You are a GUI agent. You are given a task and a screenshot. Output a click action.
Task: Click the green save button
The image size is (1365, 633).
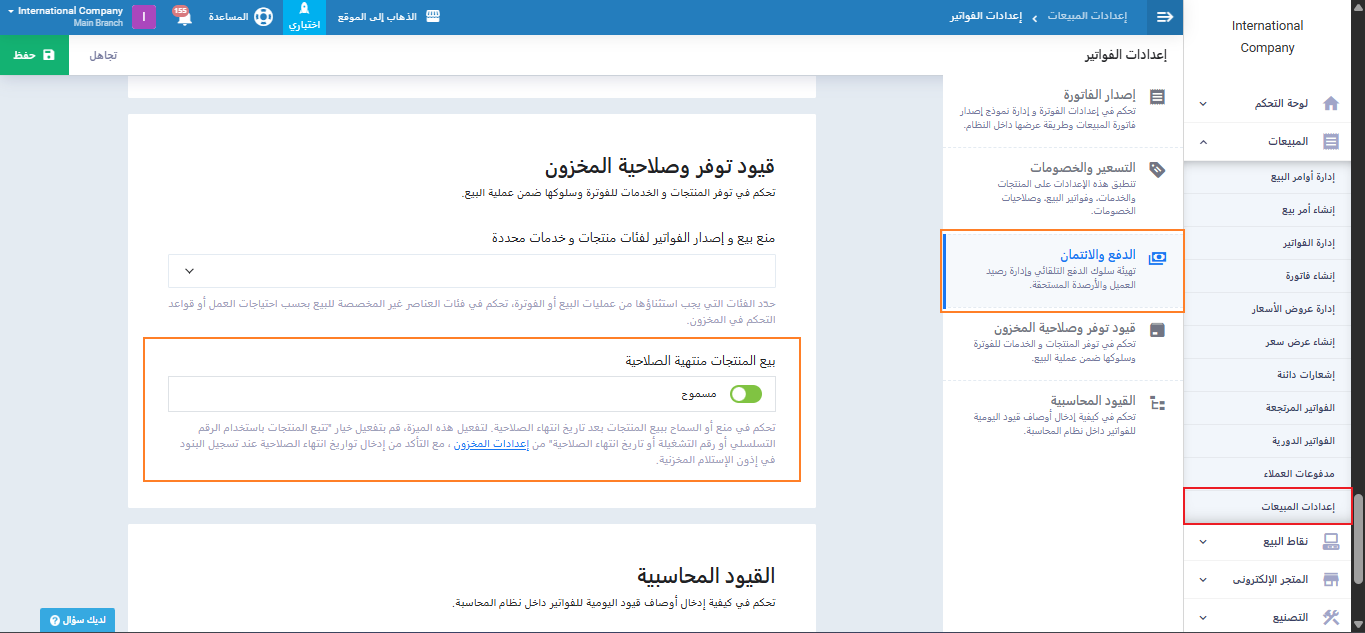pyautogui.click(x=34, y=55)
